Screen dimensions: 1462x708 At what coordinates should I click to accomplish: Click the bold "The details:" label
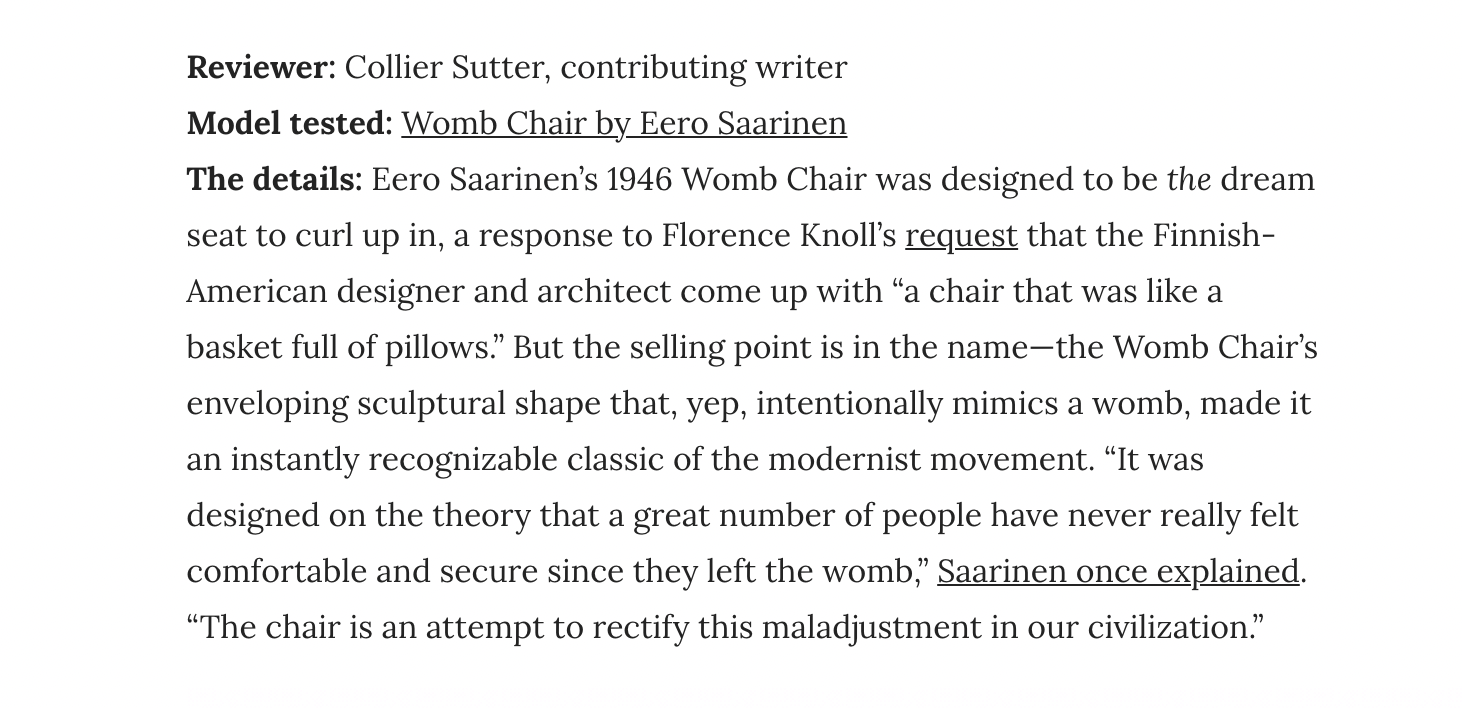275,180
